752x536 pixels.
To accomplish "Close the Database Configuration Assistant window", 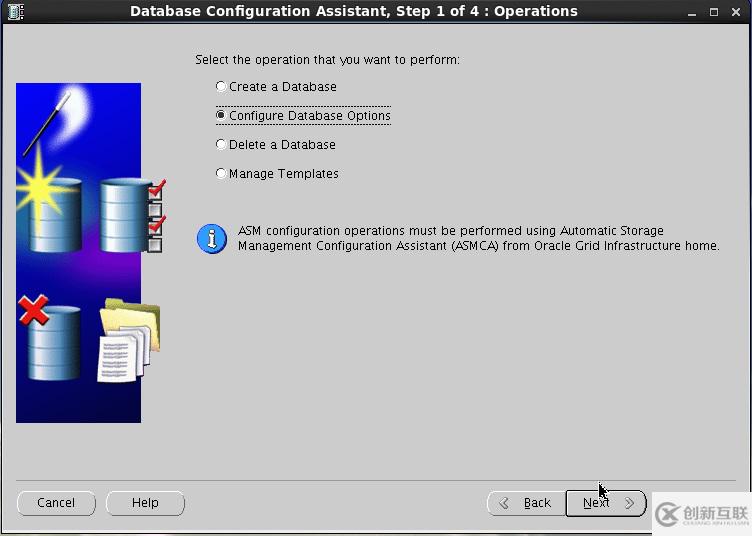I will tap(737, 12).
